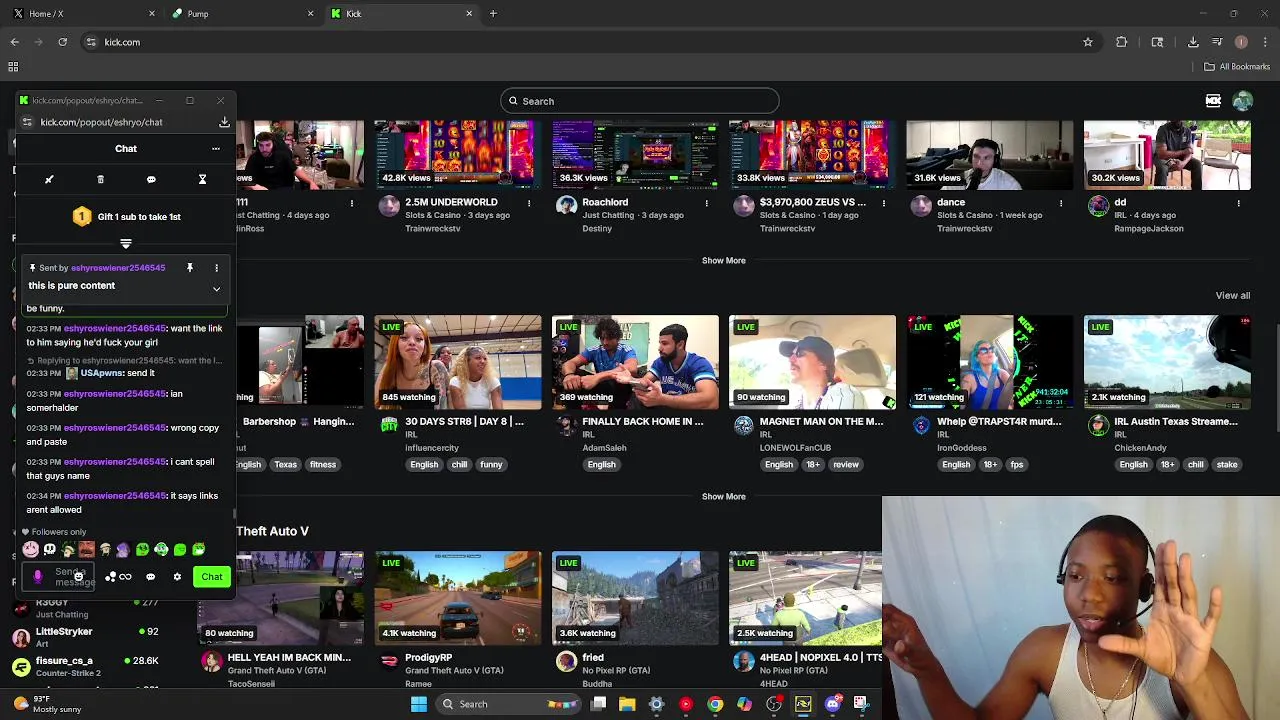Click the View all link

coord(1232,295)
